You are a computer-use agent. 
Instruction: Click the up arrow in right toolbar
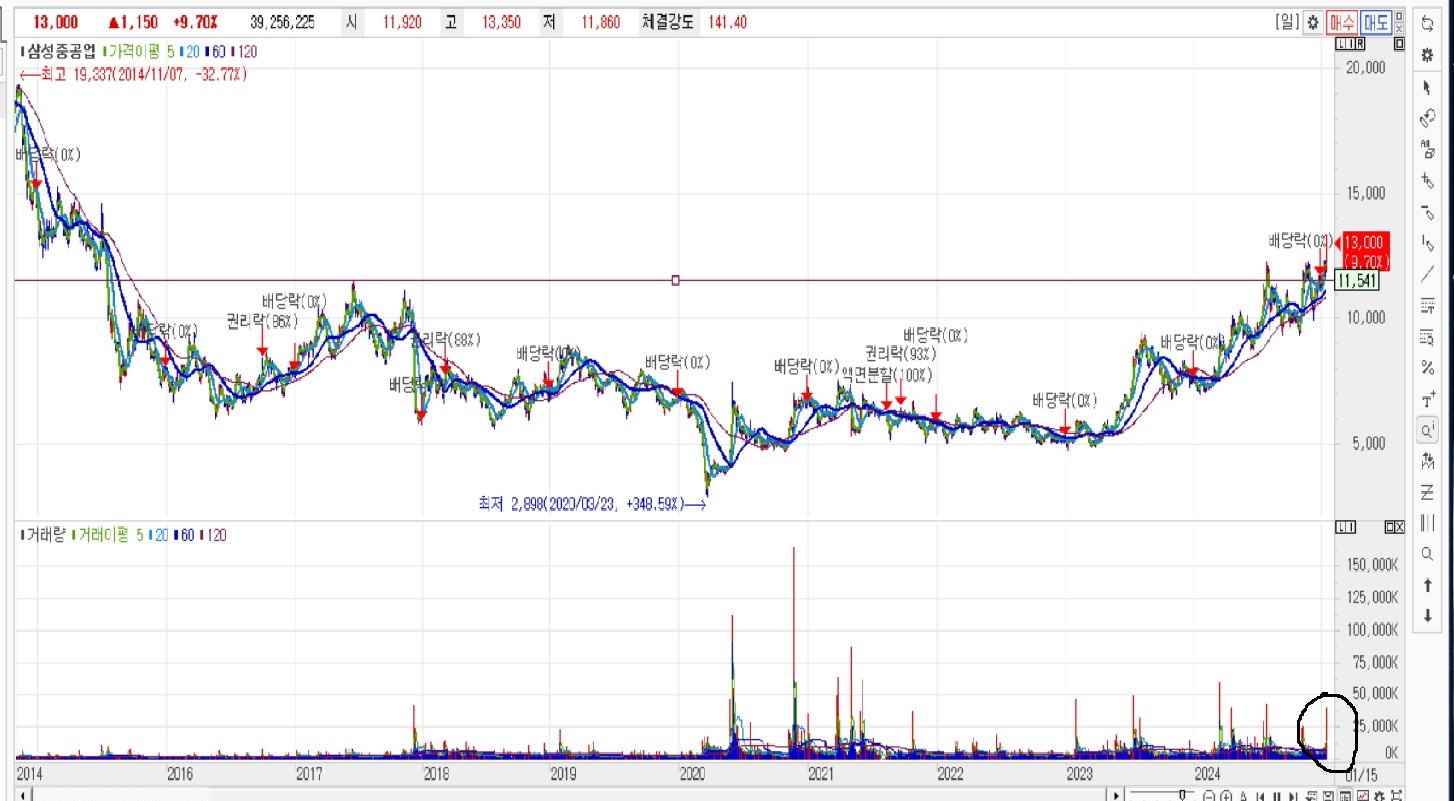[x=1428, y=585]
